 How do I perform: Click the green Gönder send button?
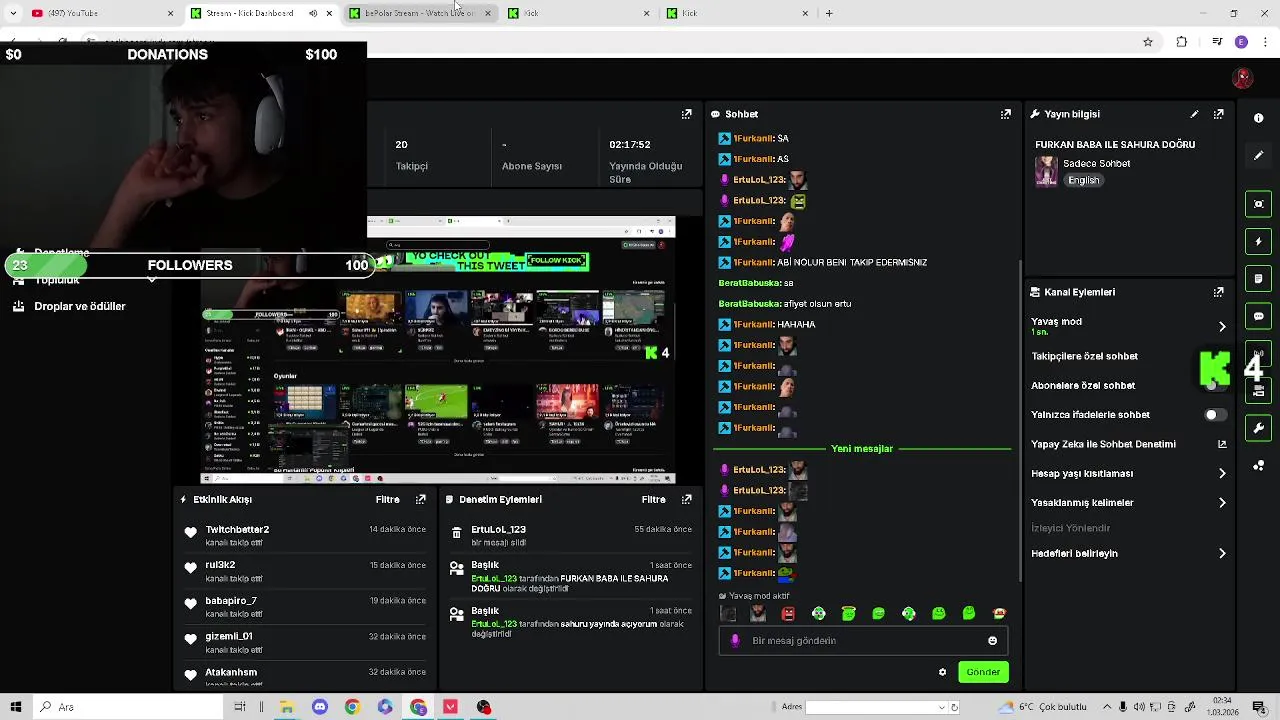click(x=983, y=672)
